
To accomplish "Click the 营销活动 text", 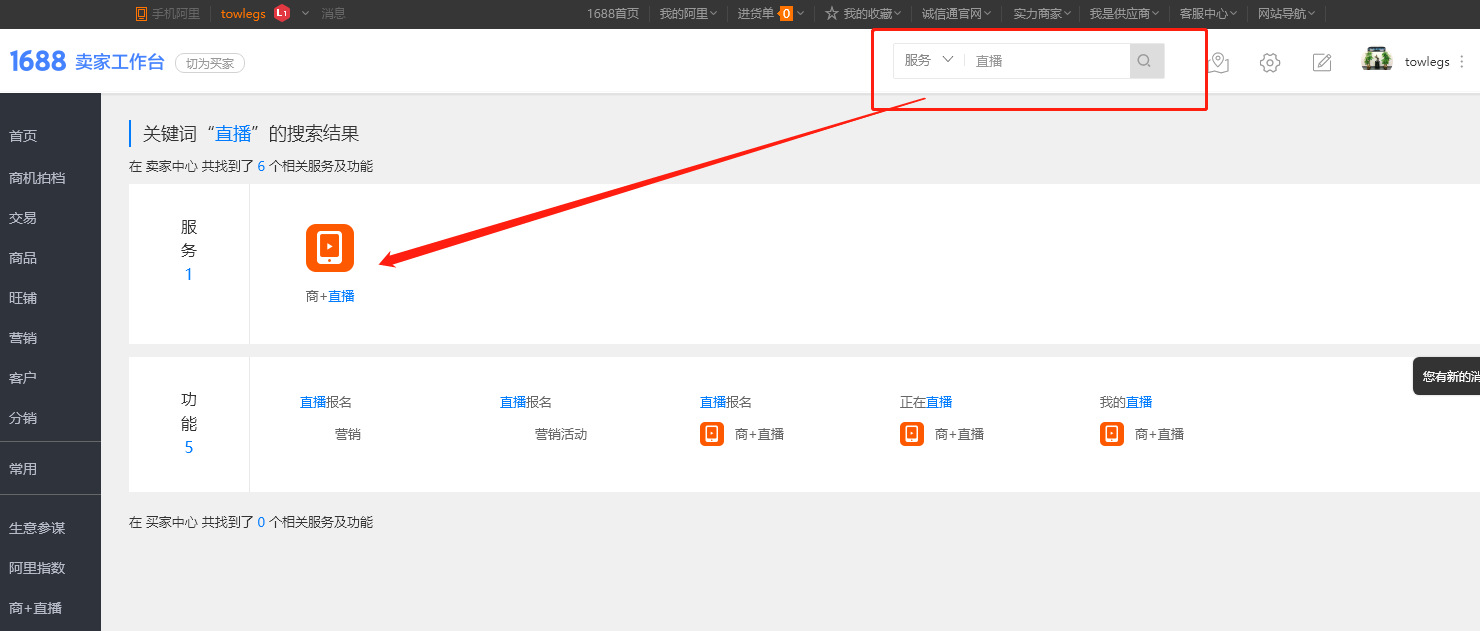I will pyautogui.click(x=561, y=434).
